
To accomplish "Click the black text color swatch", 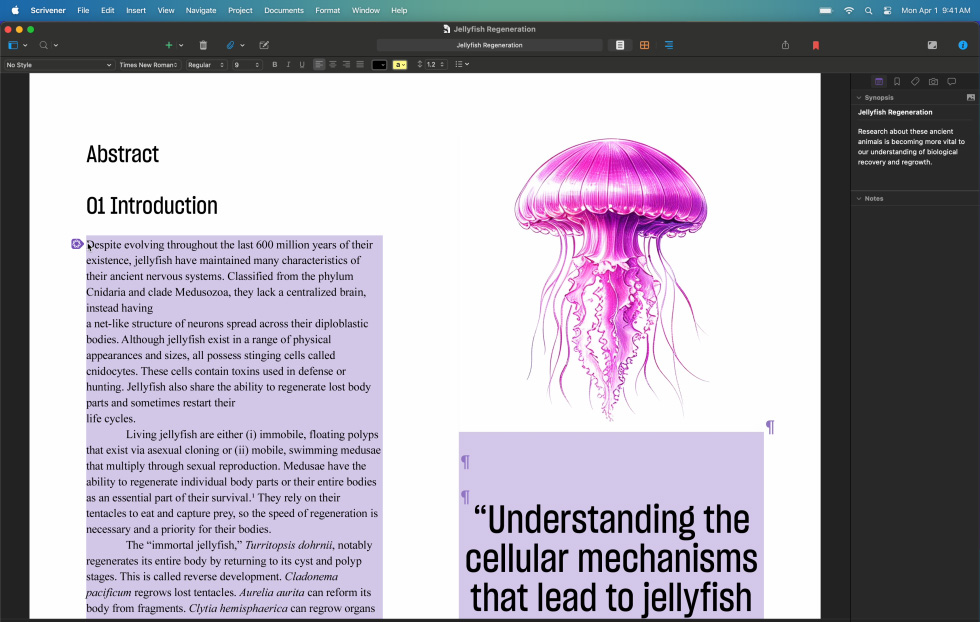I will [x=379, y=65].
